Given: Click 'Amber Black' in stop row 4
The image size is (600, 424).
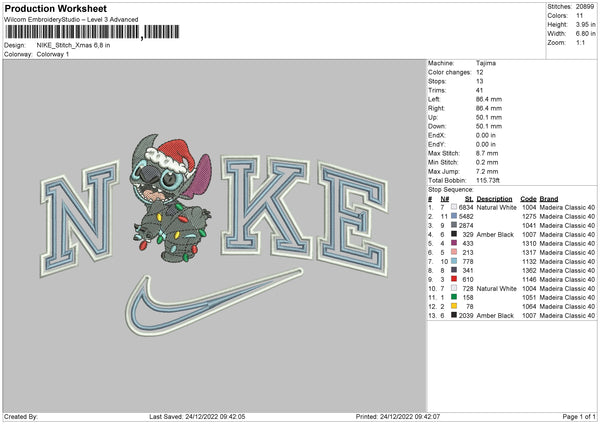Looking at the screenshot, I should (x=495, y=235).
